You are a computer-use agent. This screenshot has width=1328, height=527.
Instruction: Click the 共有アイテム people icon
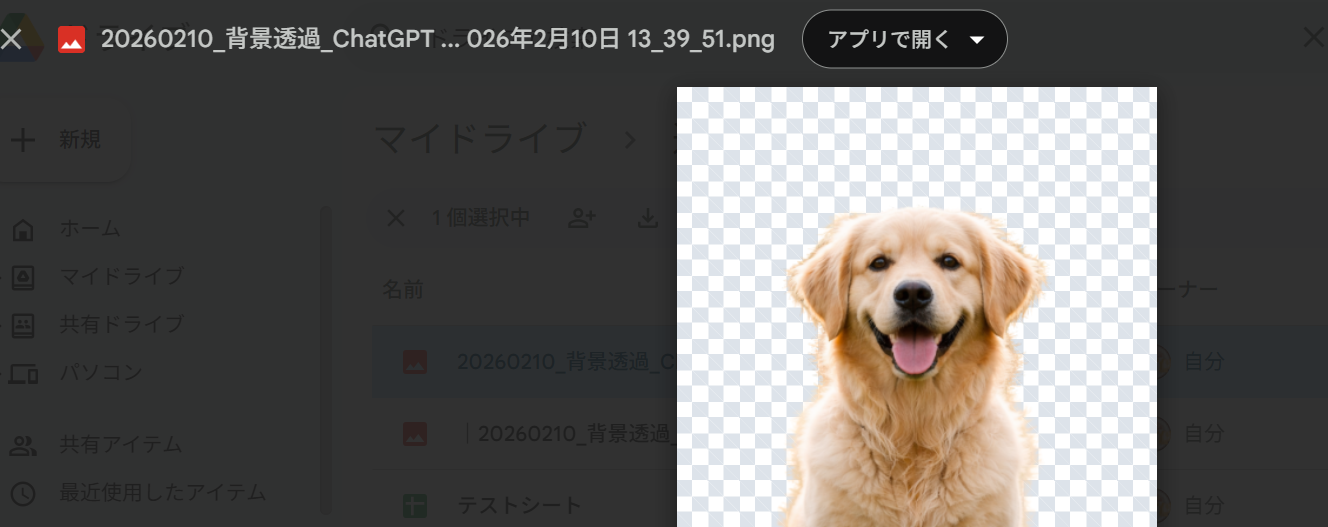click(x=23, y=445)
